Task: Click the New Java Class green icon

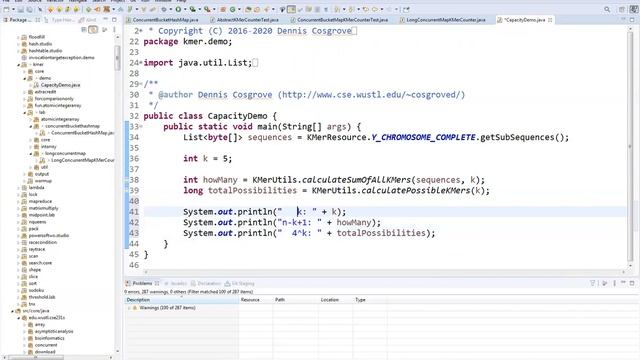Action: coord(233,9)
